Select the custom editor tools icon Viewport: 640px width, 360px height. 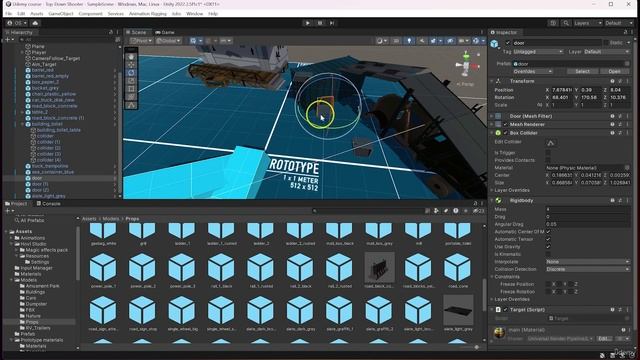pos(131,105)
